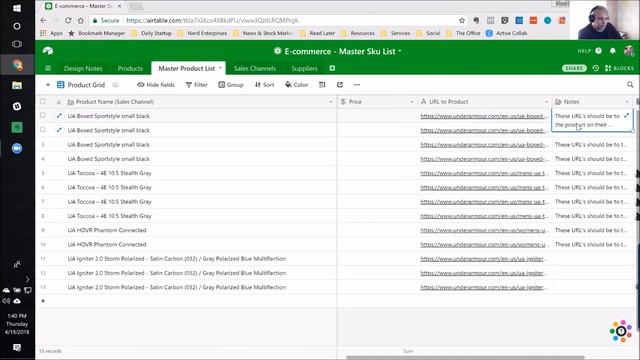Open row height icon in toolbar
Screen dimensions: 640x360
(x=322, y=85)
